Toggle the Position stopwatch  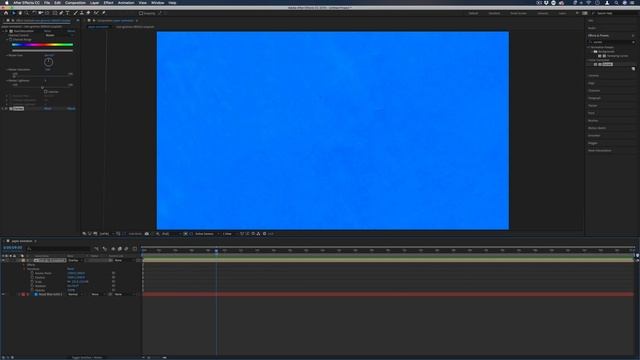pyautogui.click(x=32, y=277)
